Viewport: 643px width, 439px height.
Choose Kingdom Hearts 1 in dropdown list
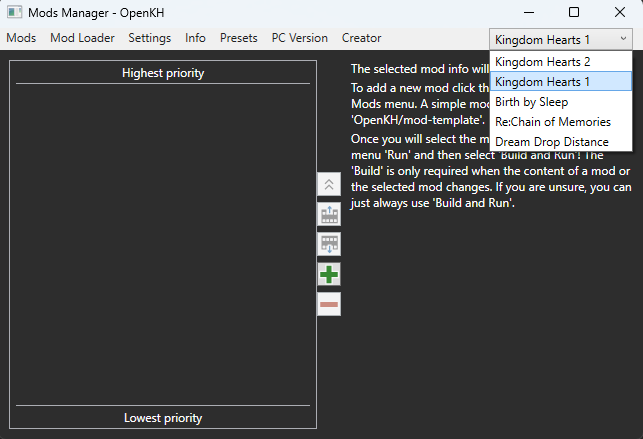[x=561, y=82]
